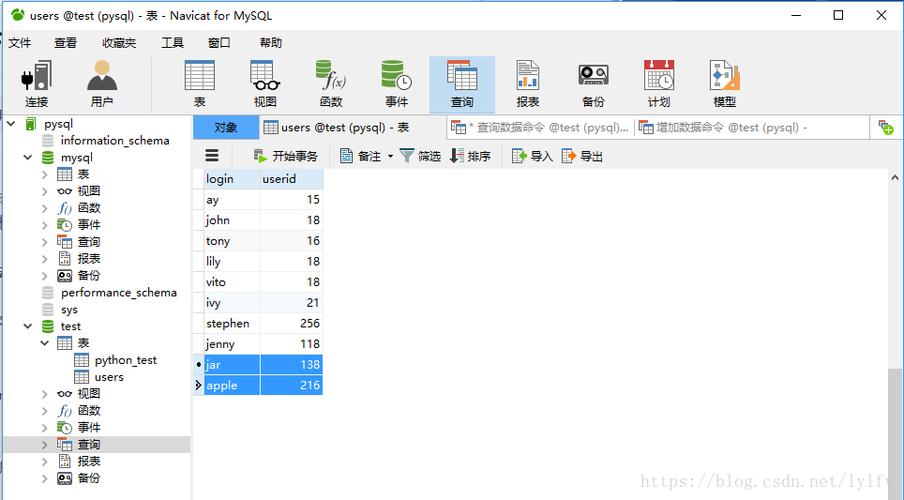Select the userid cell with 21
Viewport: 904px width, 500px height.
tap(292, 303)
